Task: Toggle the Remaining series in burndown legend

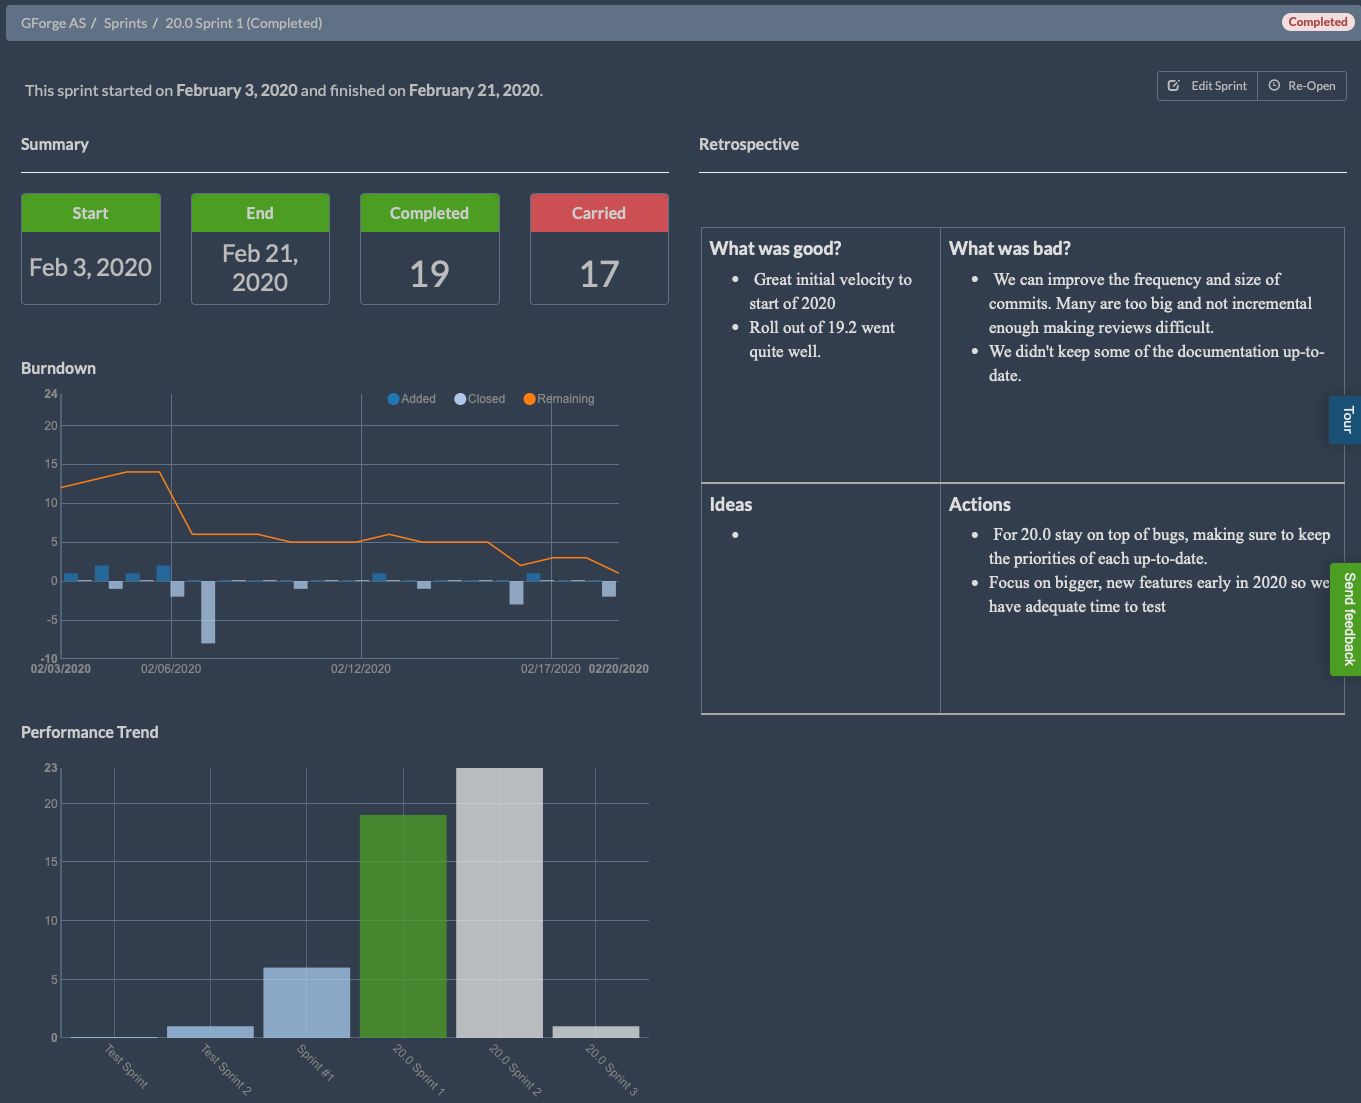Action: pyautogui.click(x=558, y=399)
